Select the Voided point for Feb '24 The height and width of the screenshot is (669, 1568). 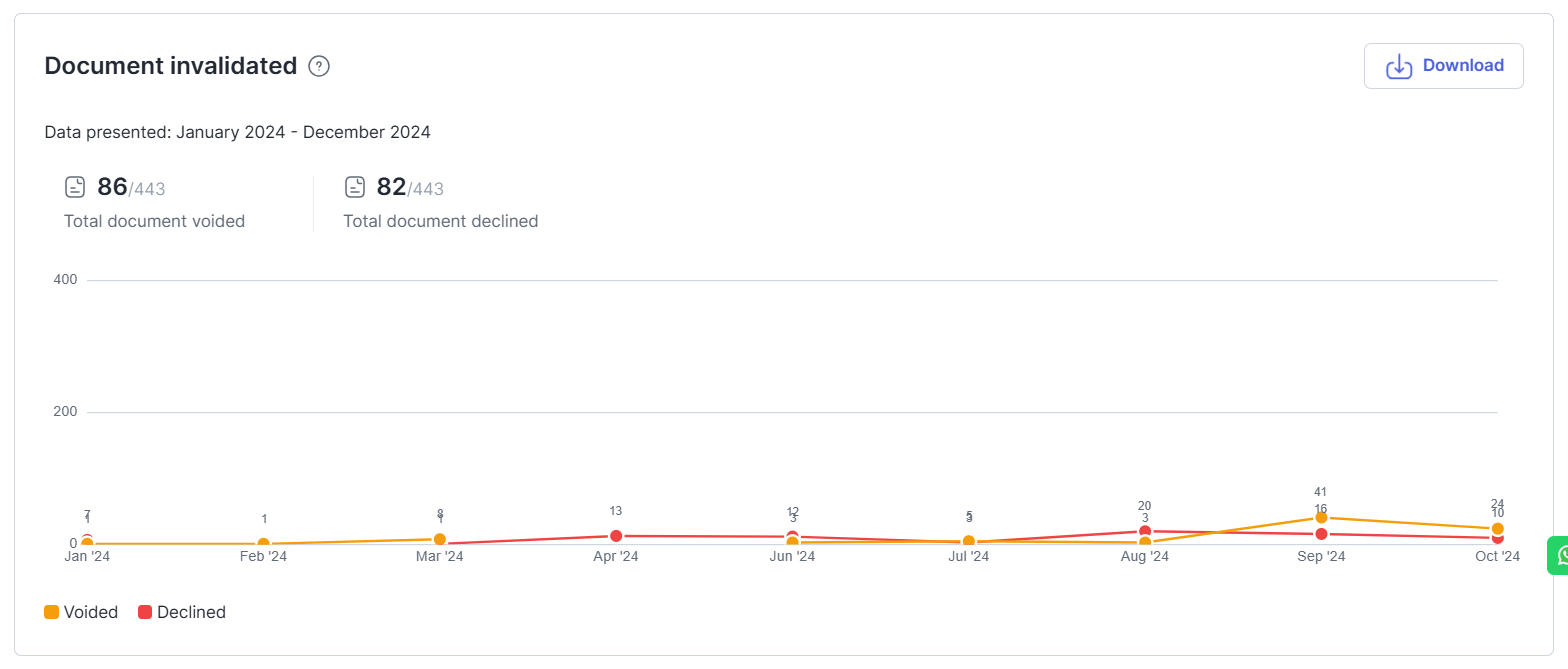[264, 543]
